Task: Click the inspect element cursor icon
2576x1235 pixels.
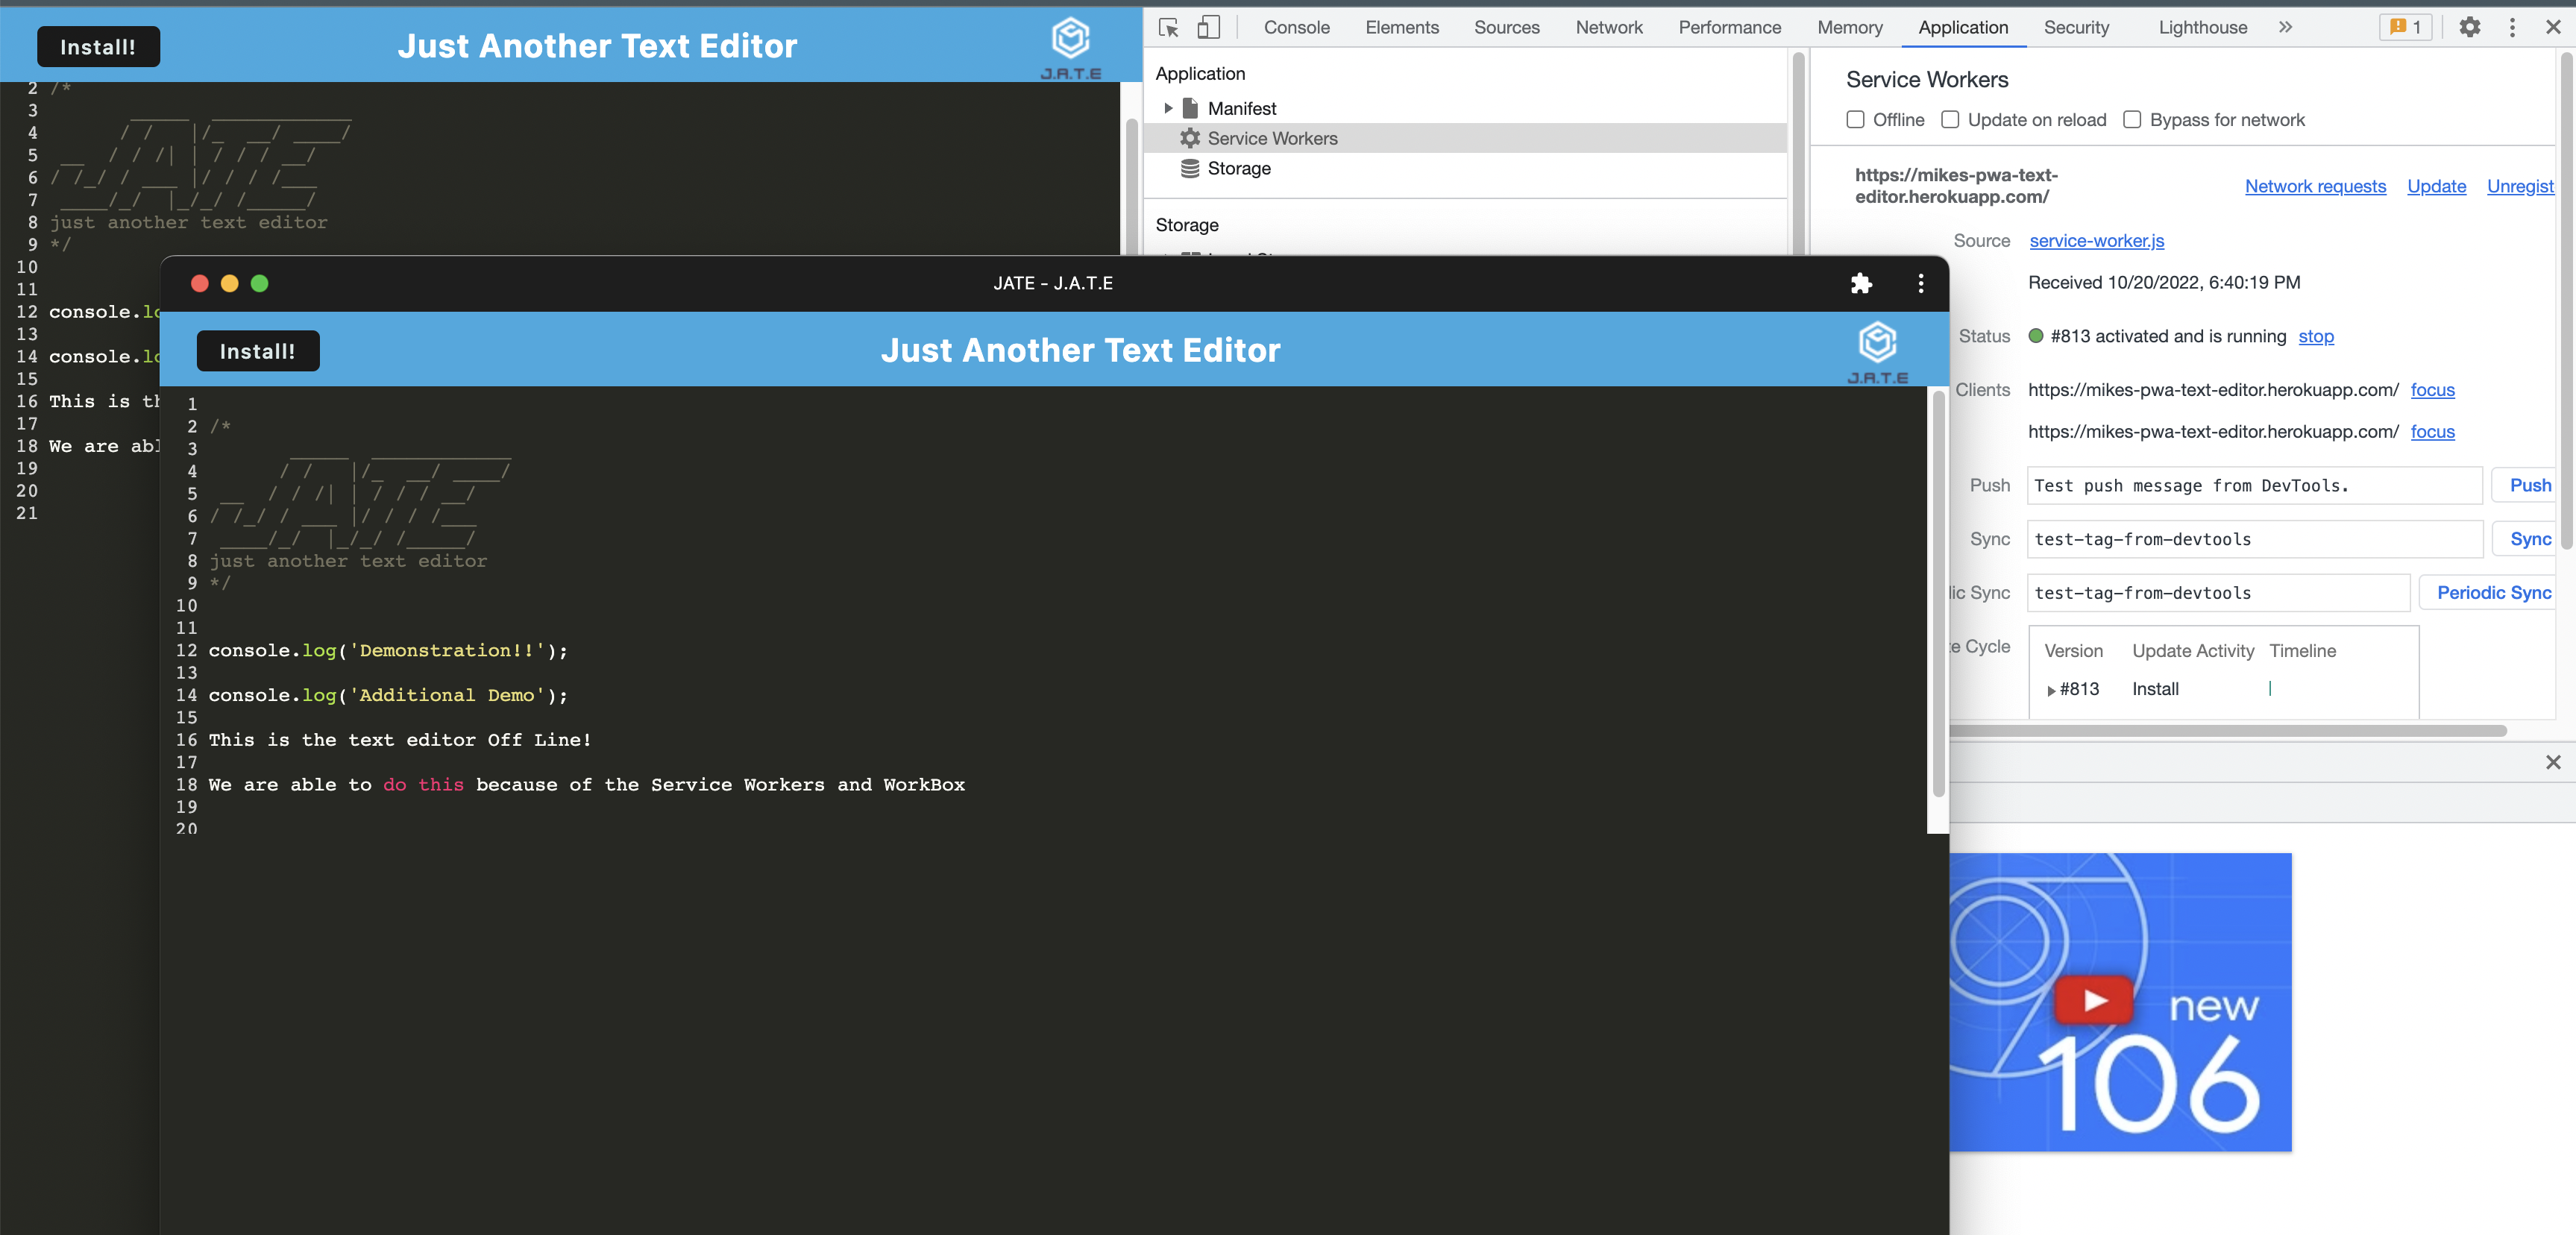Action: coord(1167,27)
